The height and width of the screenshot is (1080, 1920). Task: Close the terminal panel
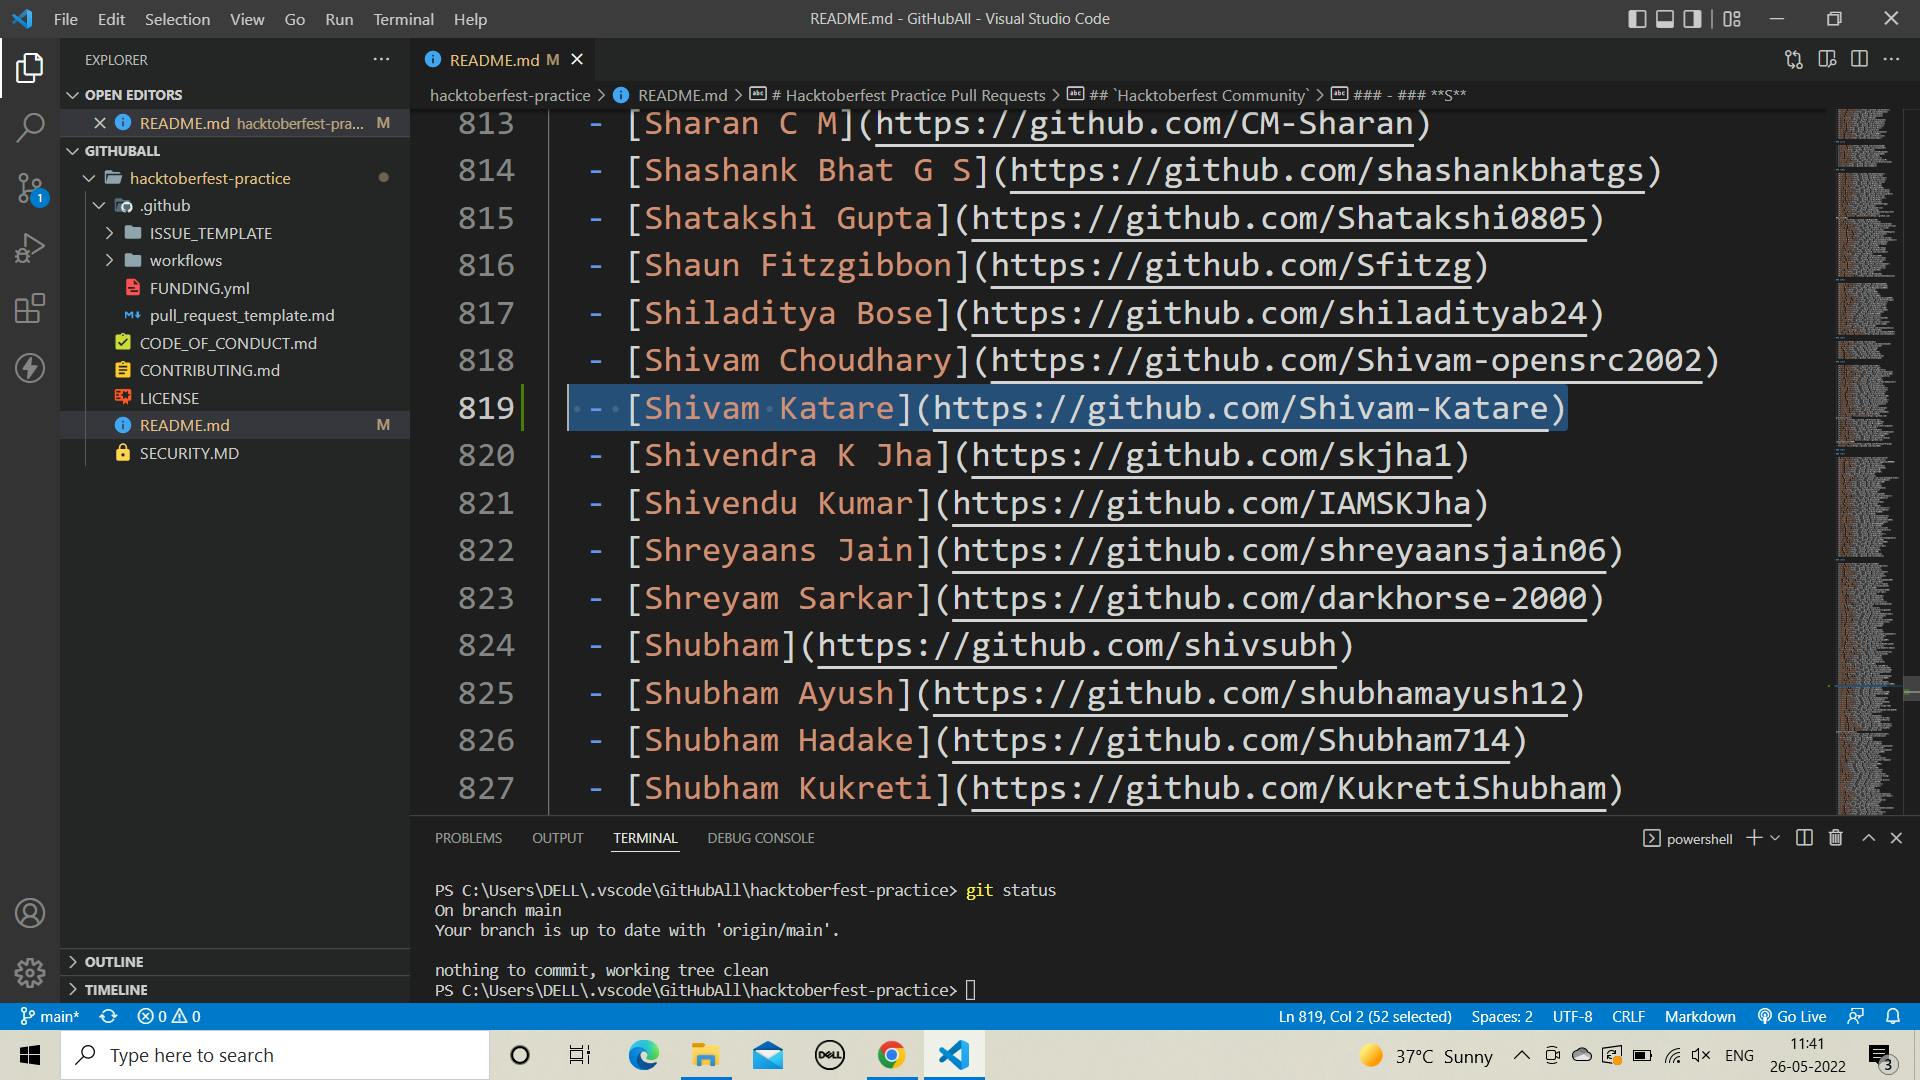[1896, 838]
